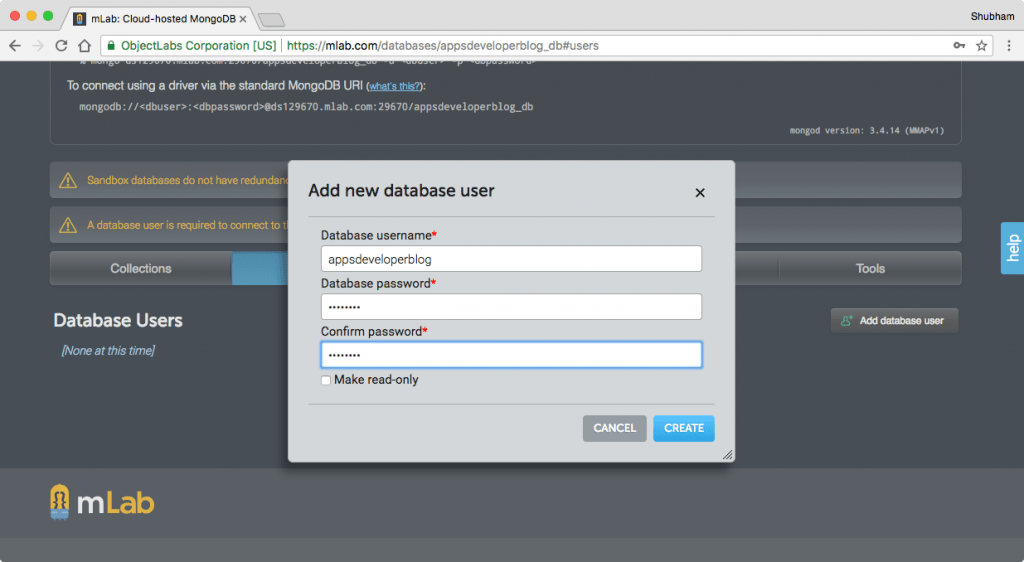Click the Database username field
This screenshot has height=562, width=1024.
(x=511, y=259)
